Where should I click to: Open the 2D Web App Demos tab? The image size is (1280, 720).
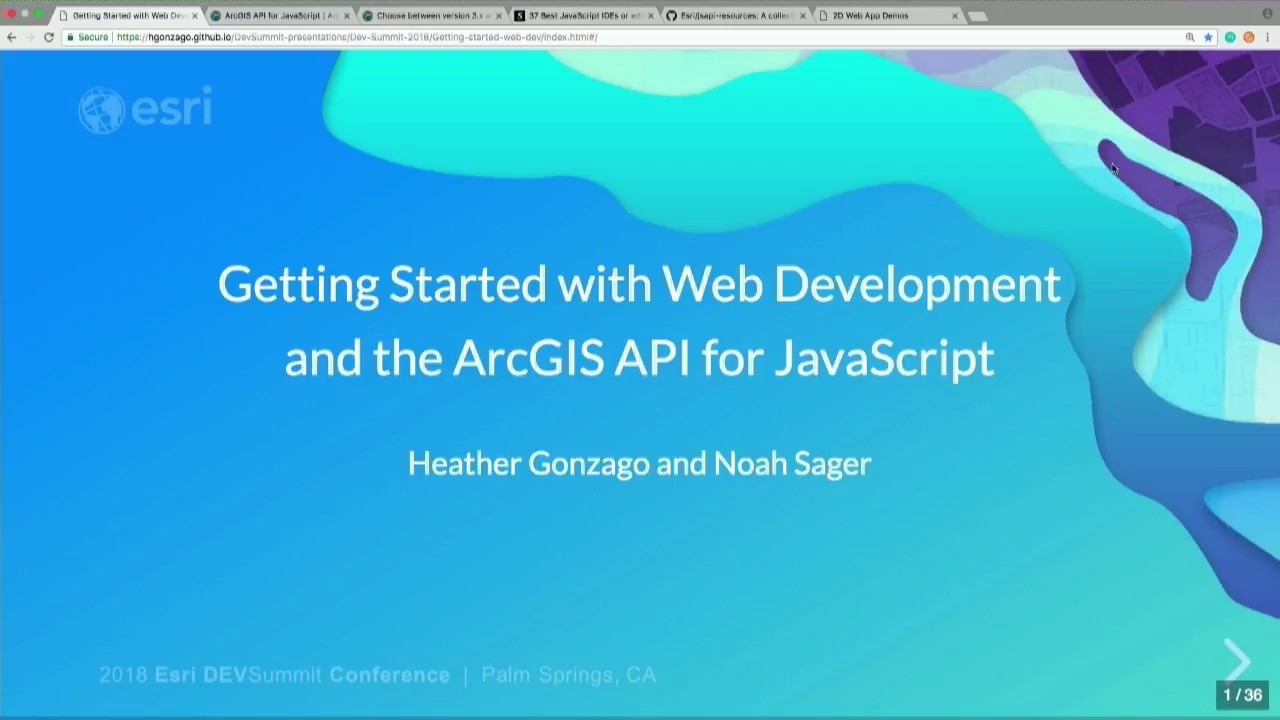point(888,16)
